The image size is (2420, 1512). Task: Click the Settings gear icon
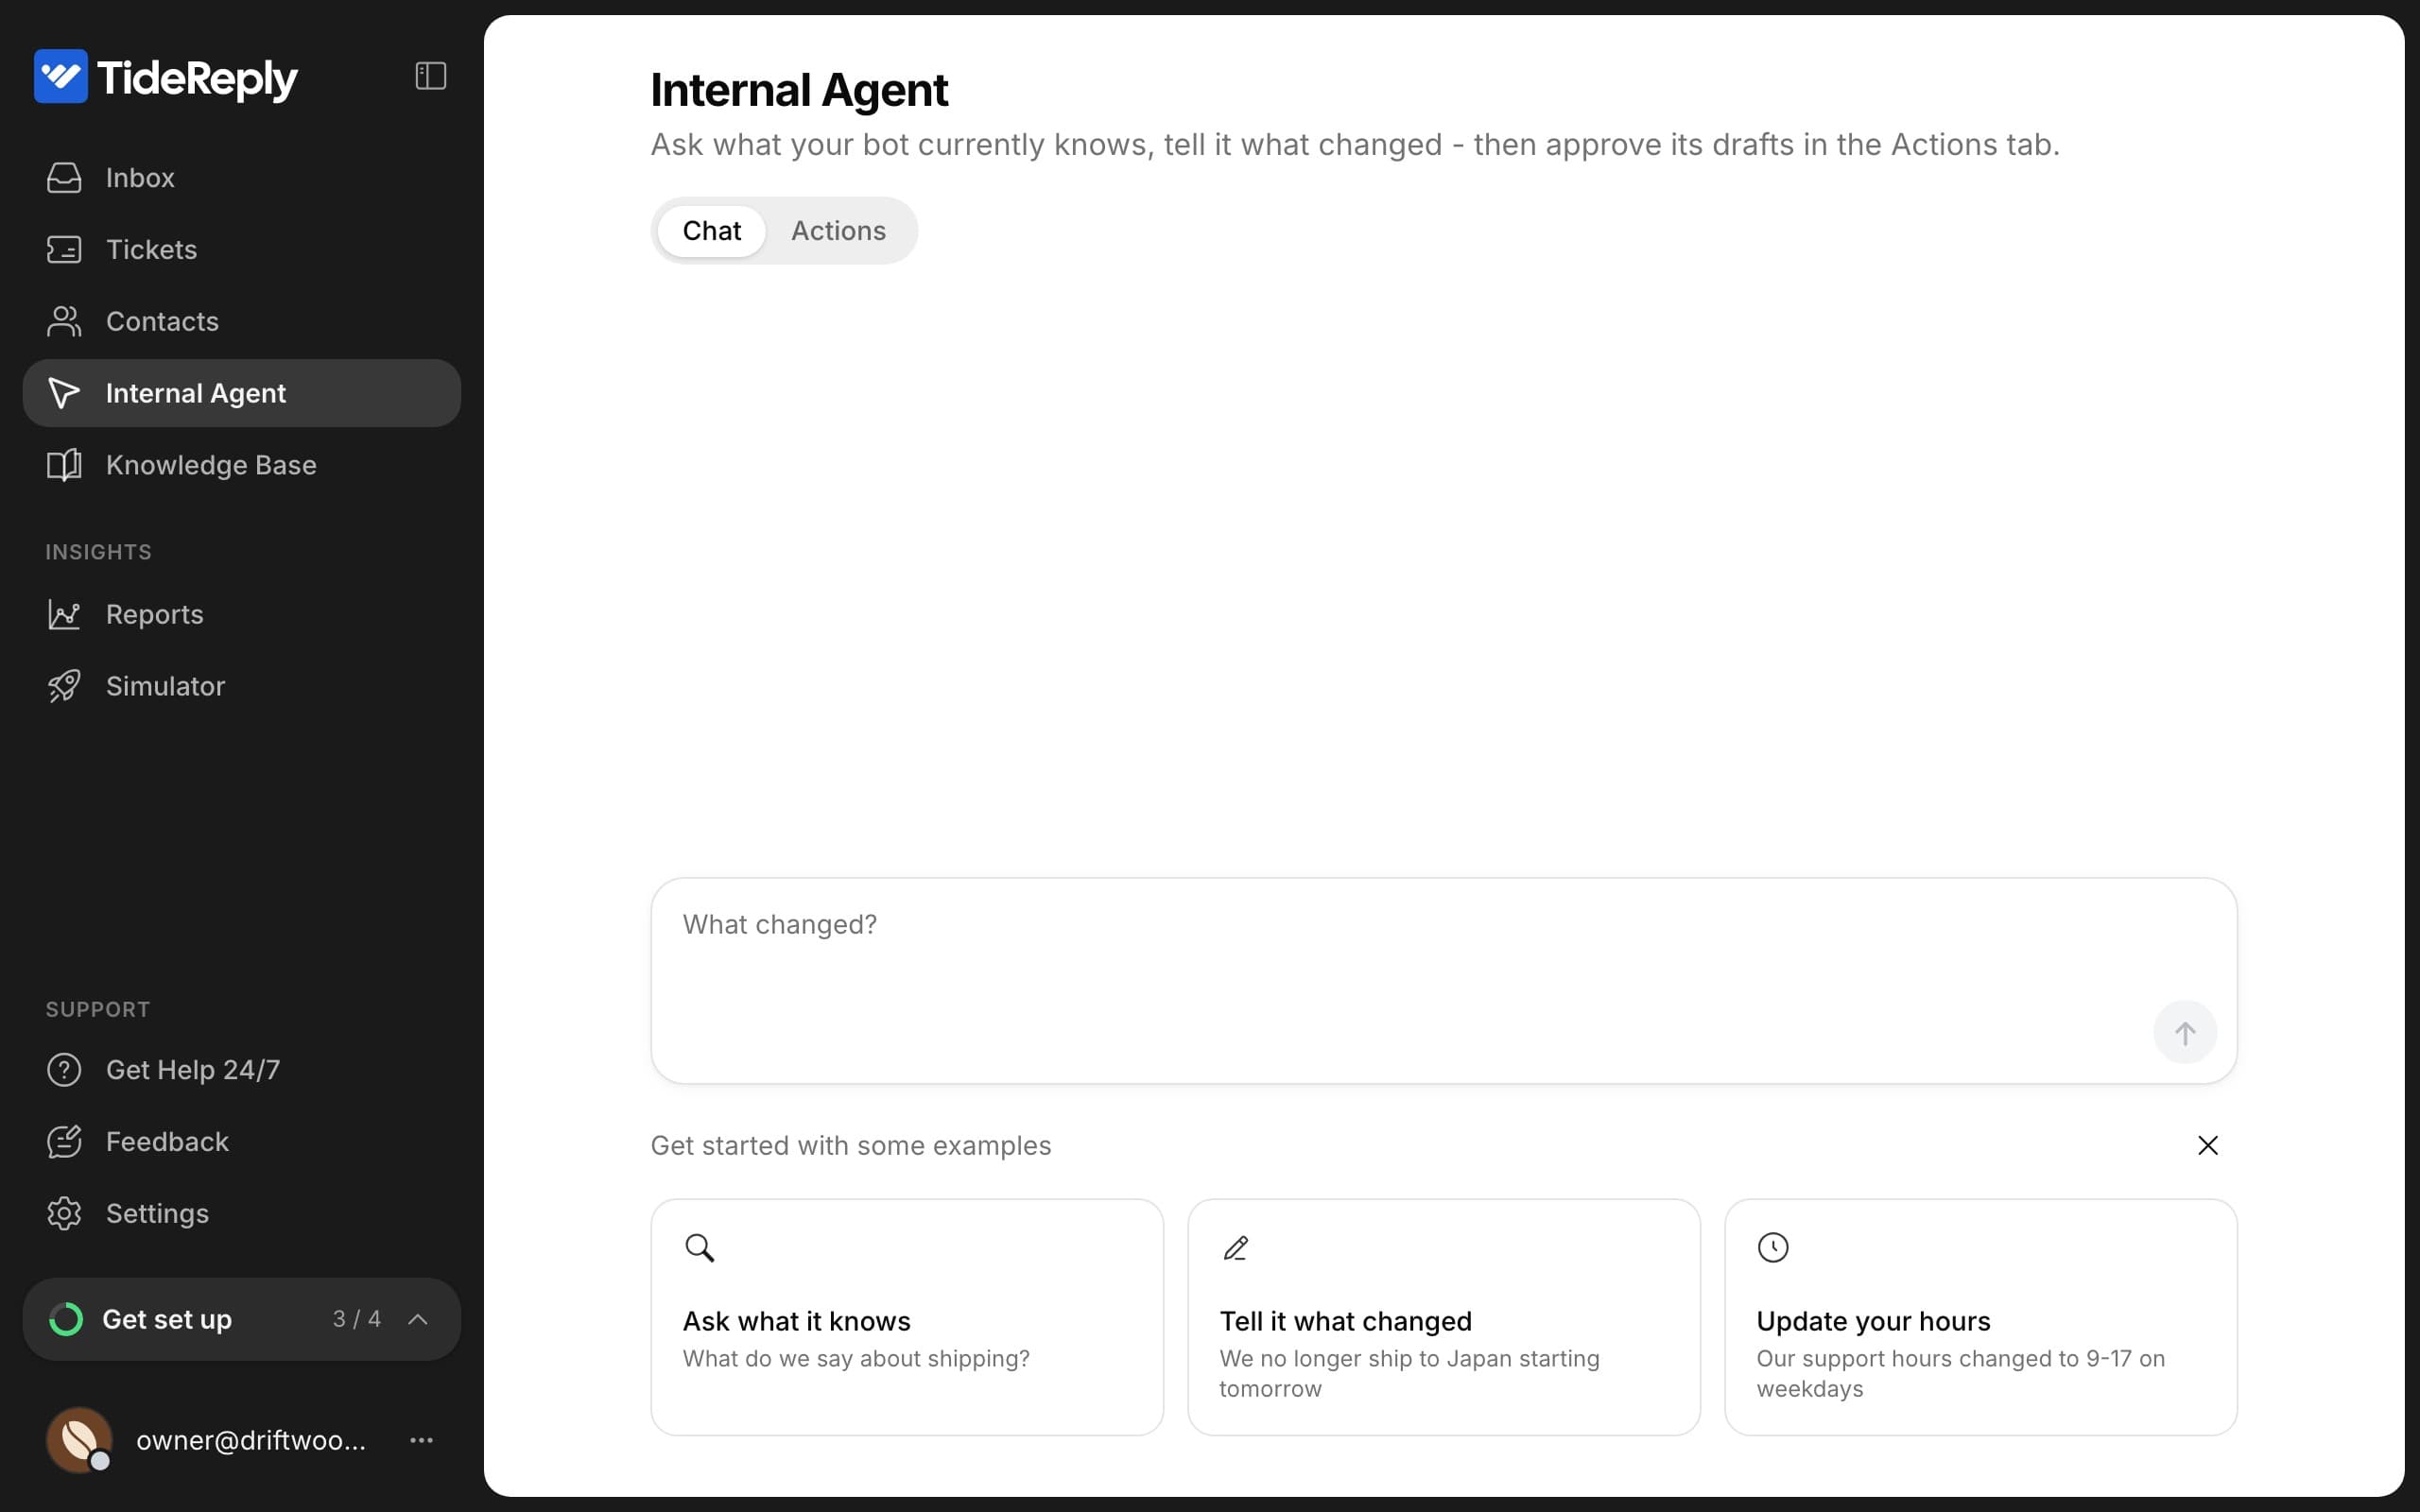coord(64,1214)
